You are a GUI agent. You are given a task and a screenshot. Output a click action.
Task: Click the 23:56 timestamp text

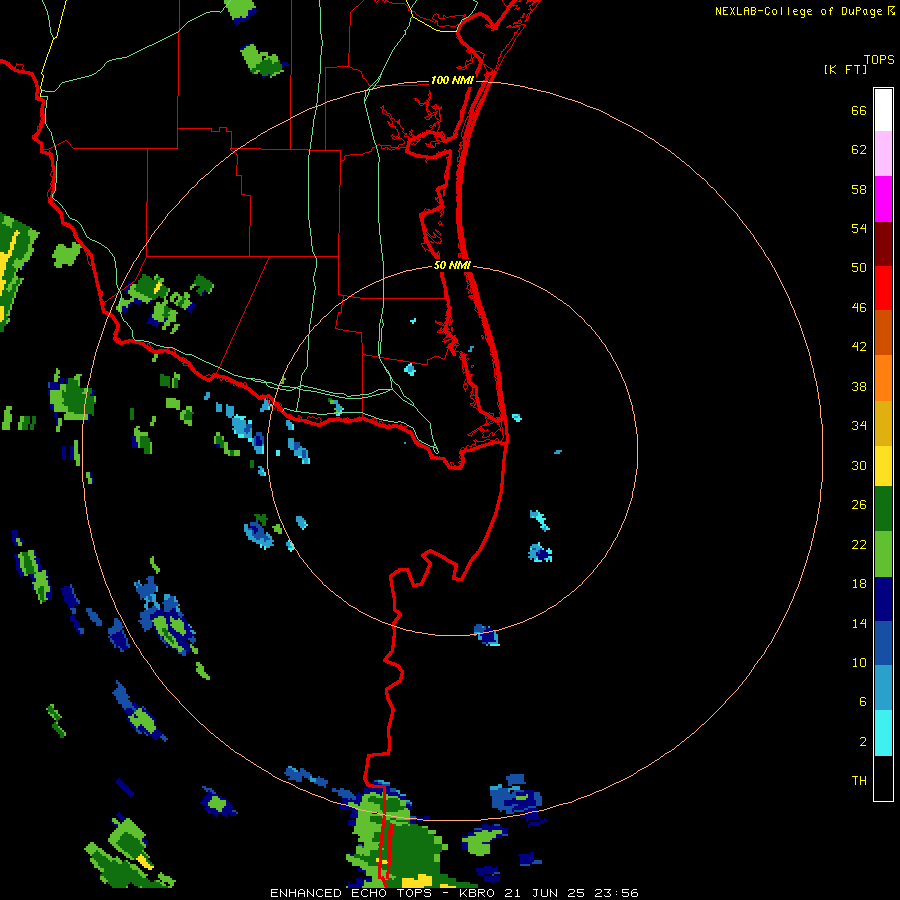(617, 893)
